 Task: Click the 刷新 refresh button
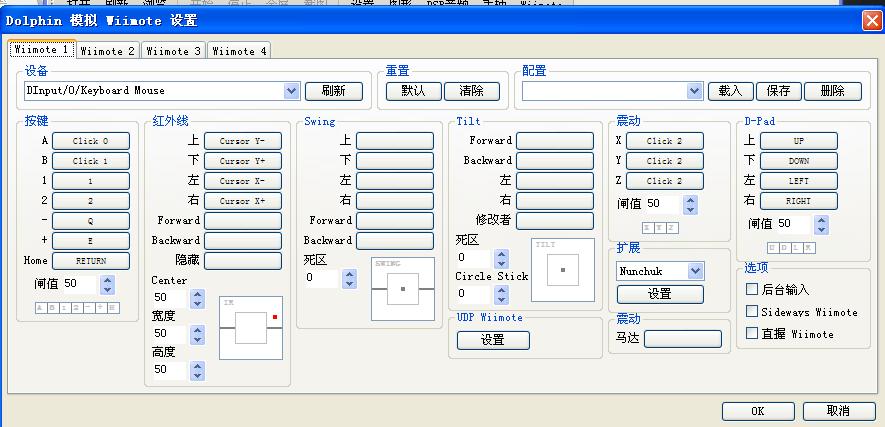(x=334, y=91)
